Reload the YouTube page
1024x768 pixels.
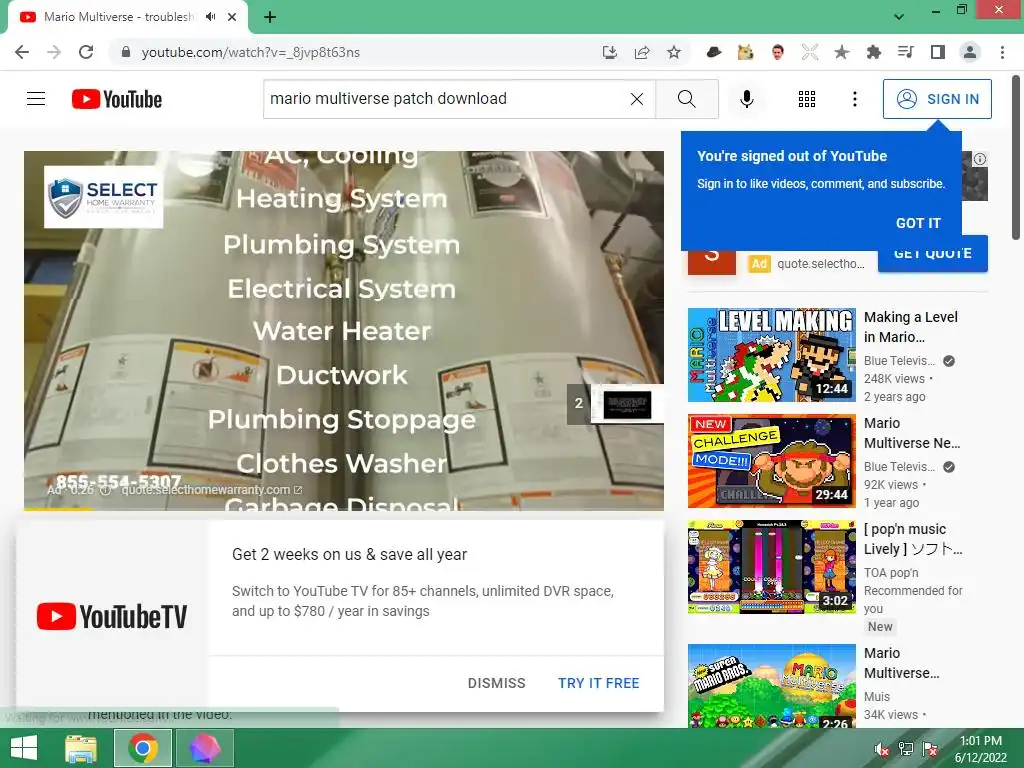pyautogui.click(x=86, y=52)
